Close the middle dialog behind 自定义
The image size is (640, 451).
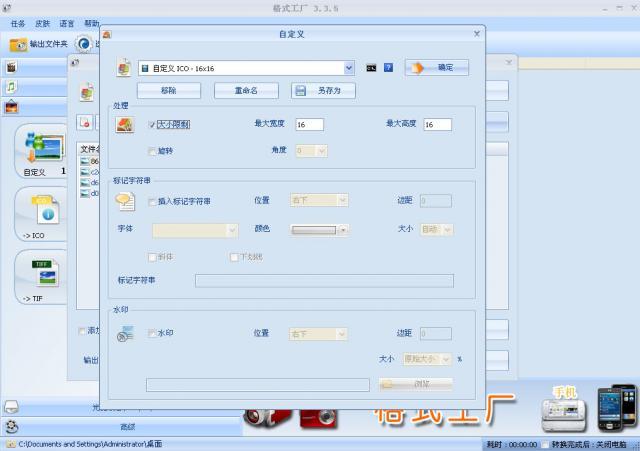(x=509, y=62)
